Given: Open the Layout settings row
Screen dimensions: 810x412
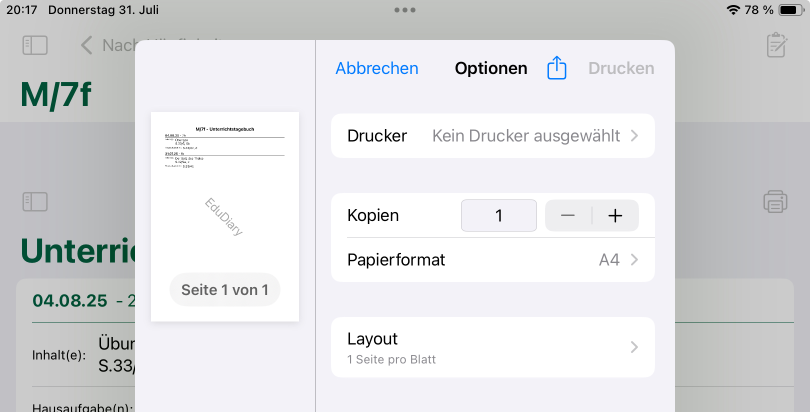Looking at the screenshot, I should [x=492, y=347].
